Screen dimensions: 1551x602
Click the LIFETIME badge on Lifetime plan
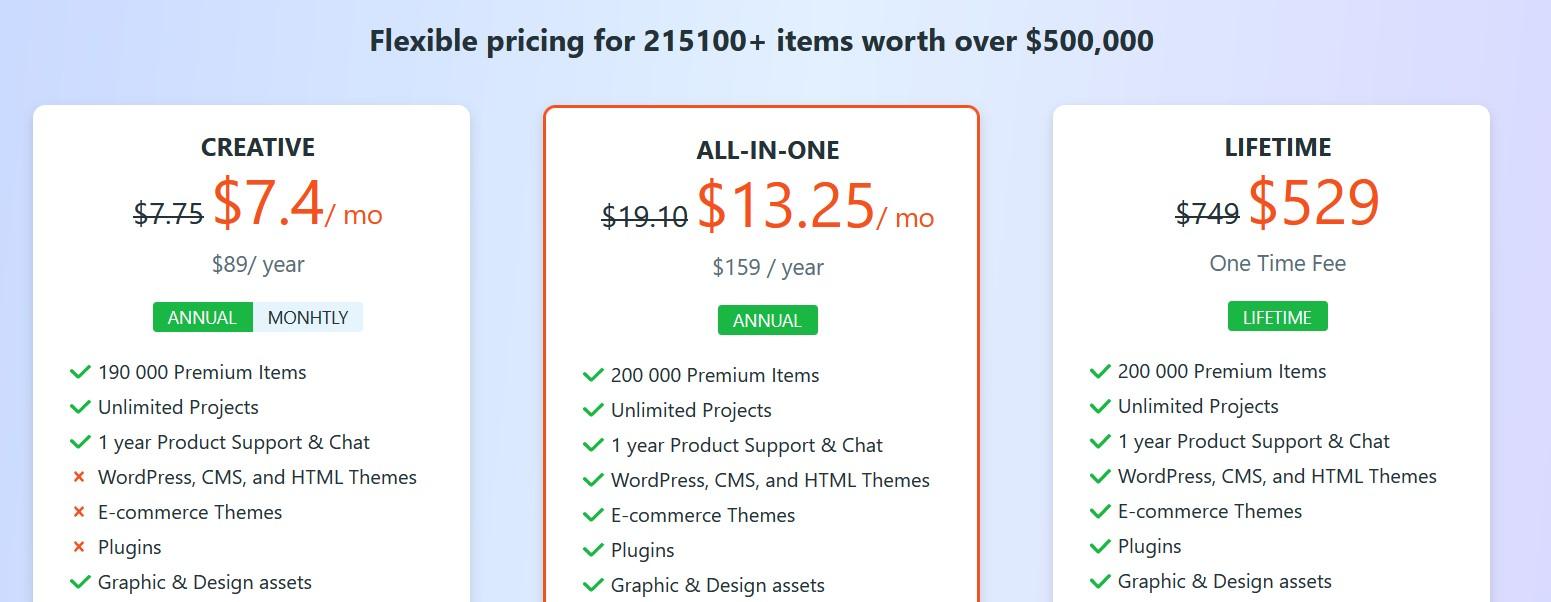pyautogui.click(x=1277, y=317)
